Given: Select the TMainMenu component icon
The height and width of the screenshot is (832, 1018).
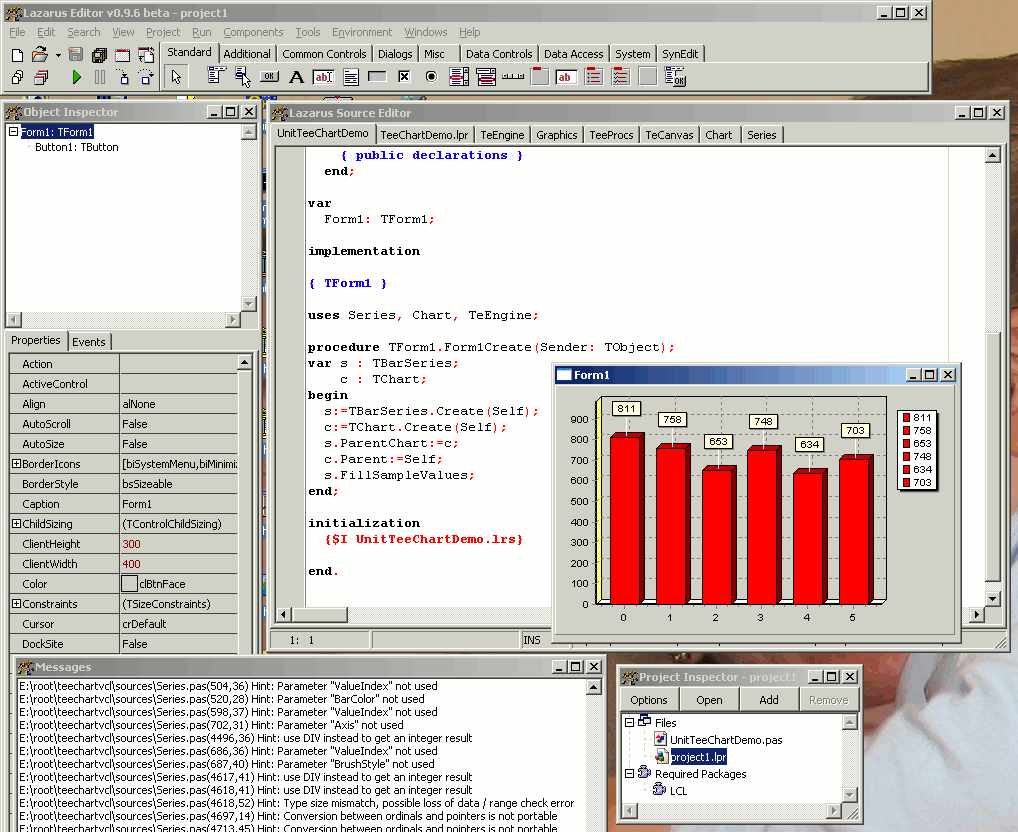Looking at the screenshot, I should pyautogui.click(x=216, y=77).
